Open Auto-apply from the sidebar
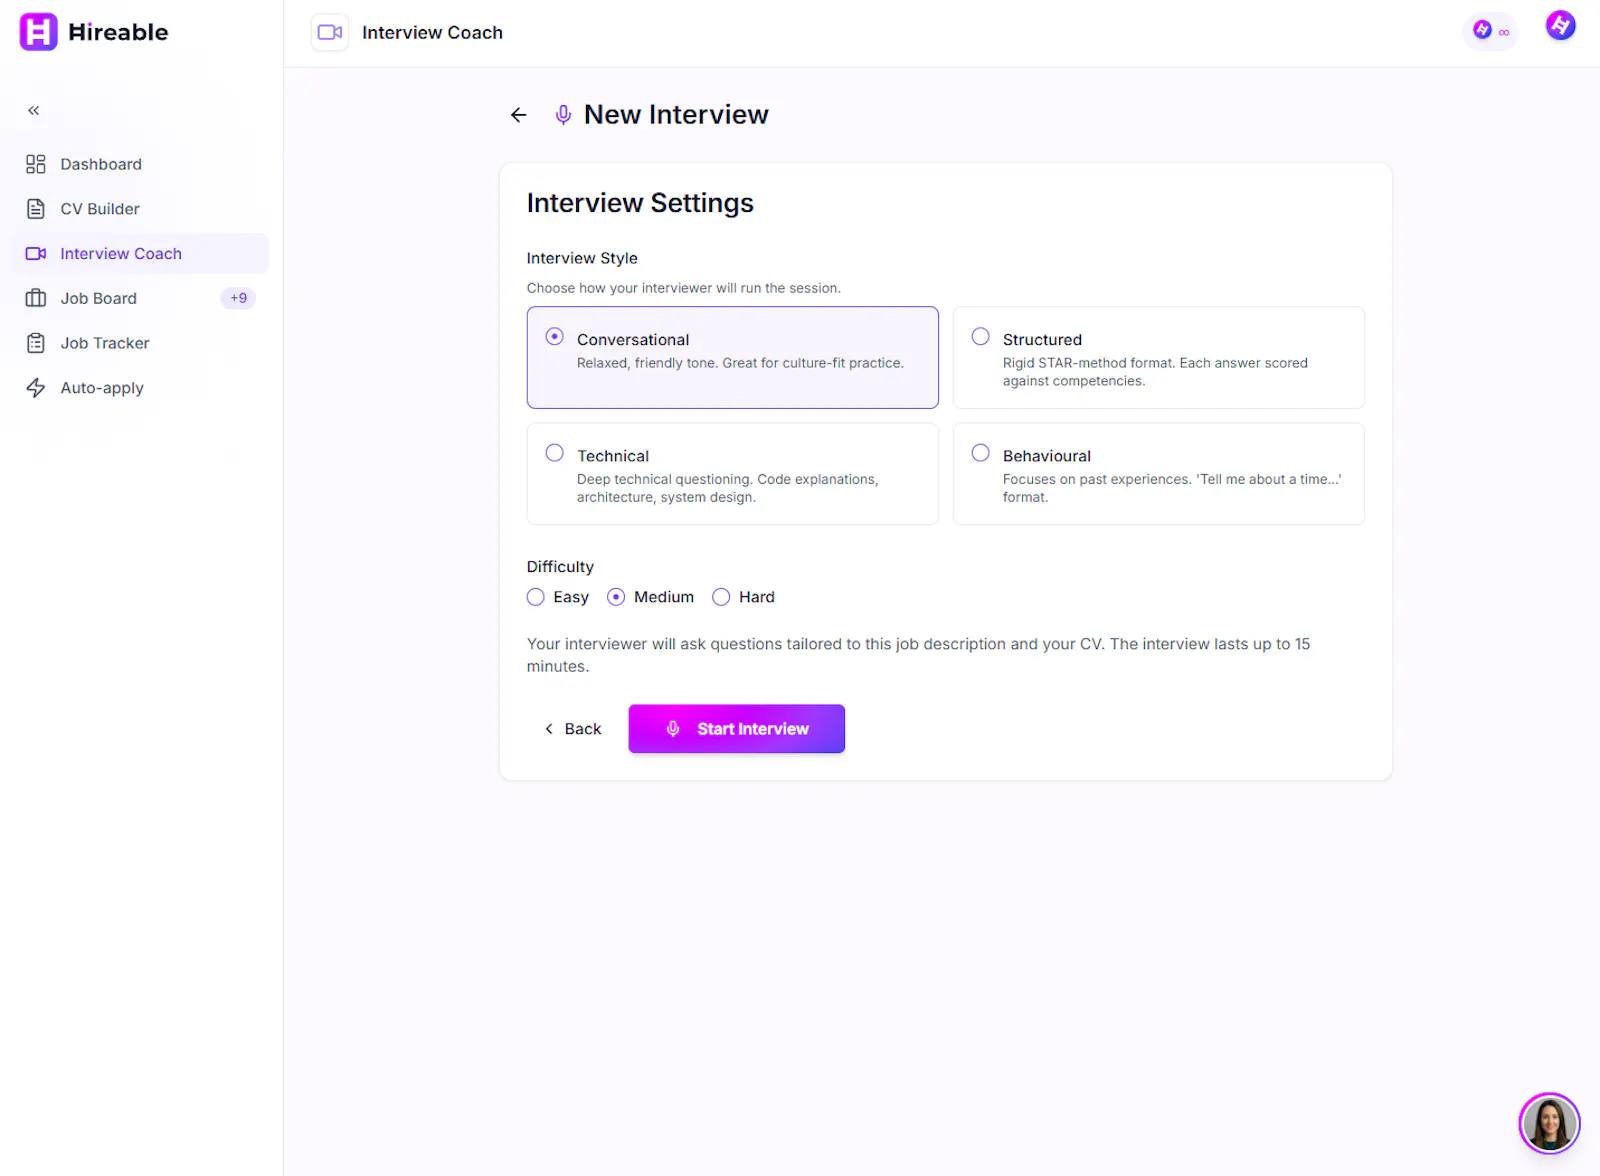The width and height of the screenshot is (1600, 1176). tap(141, 388)
